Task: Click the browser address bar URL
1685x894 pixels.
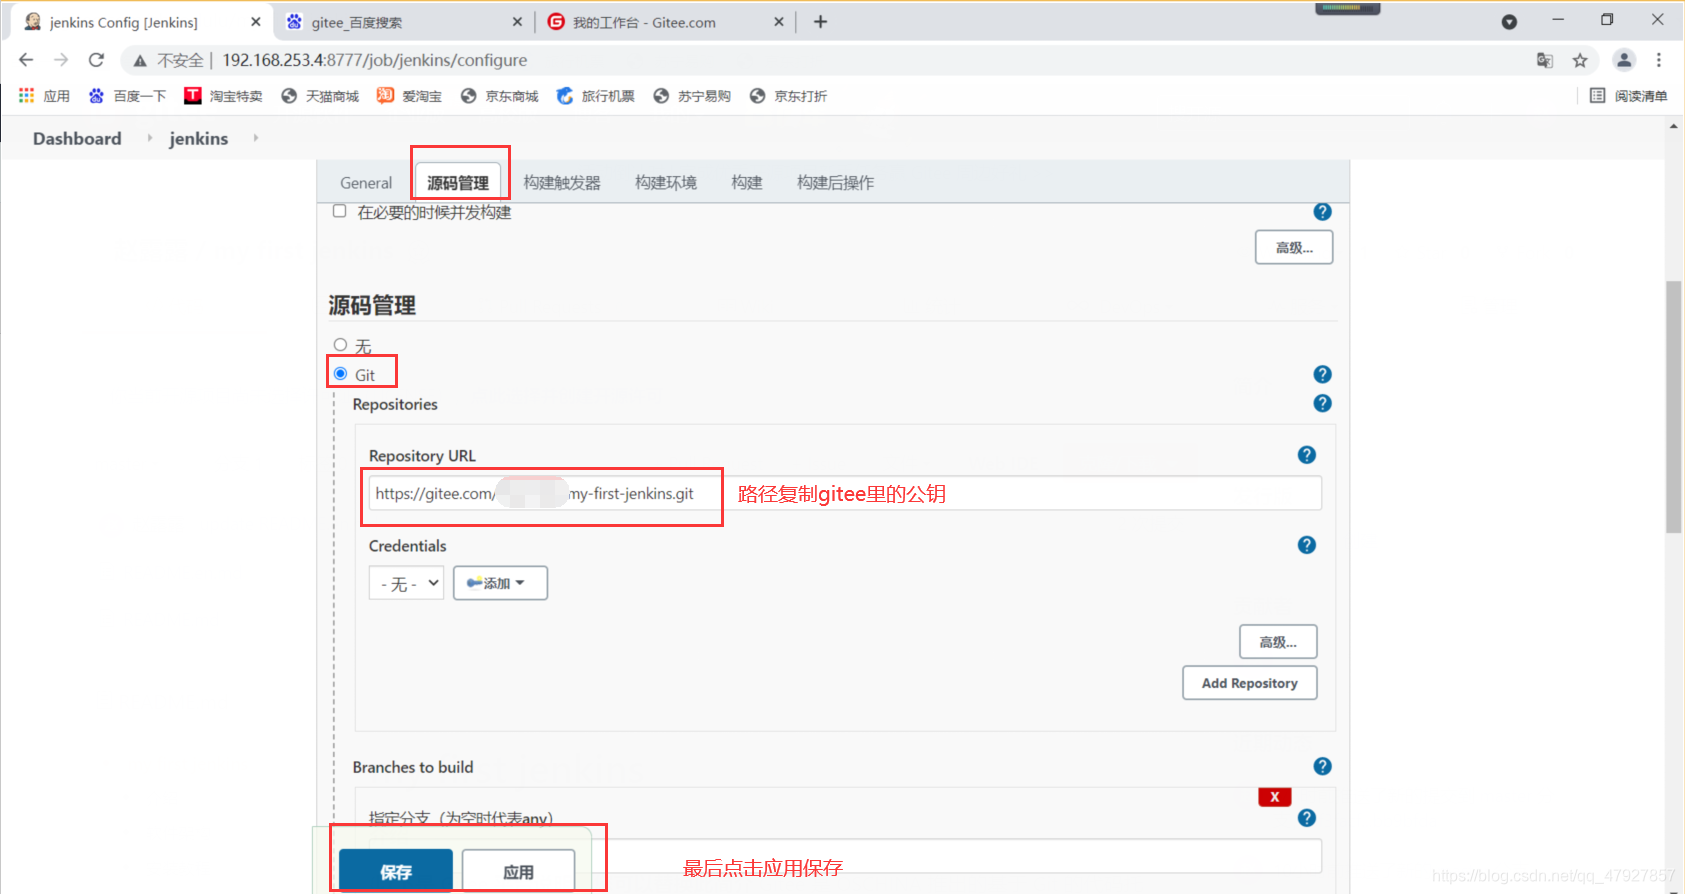Action: (374, 60)
